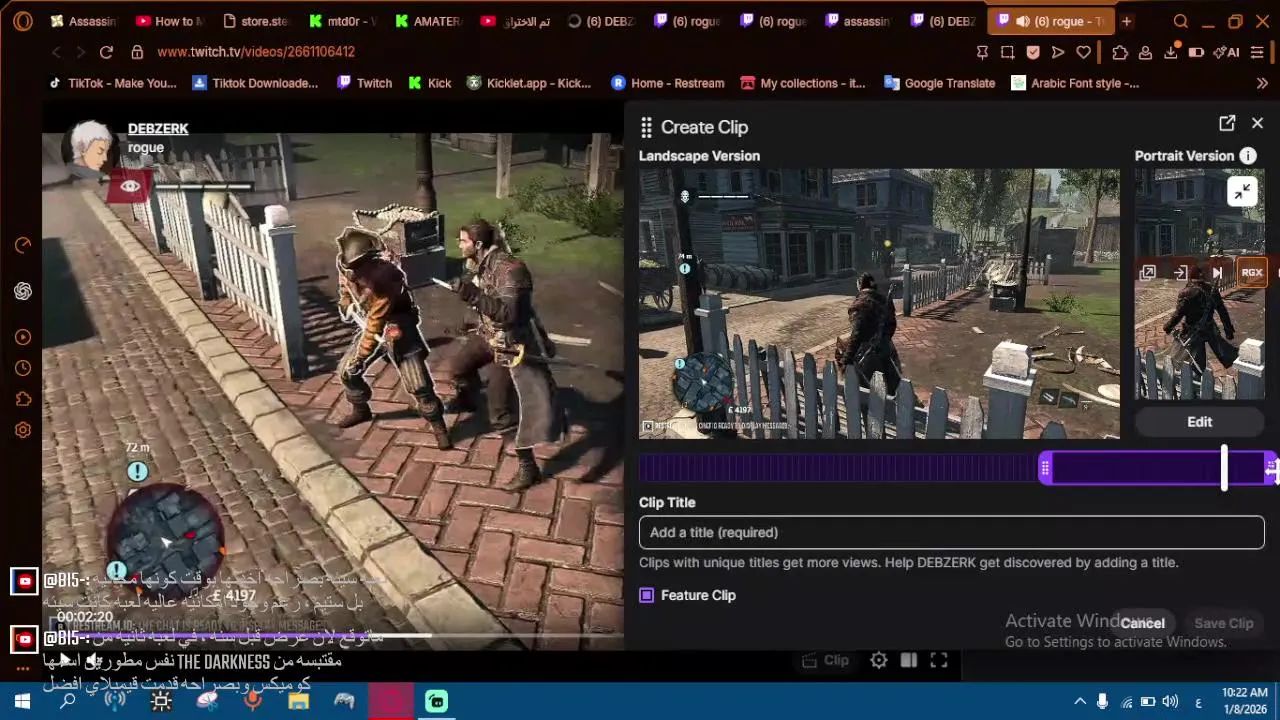The image size is (1280, 720).
Task: Open the ad blocker shield icon
Action: 1033,52
